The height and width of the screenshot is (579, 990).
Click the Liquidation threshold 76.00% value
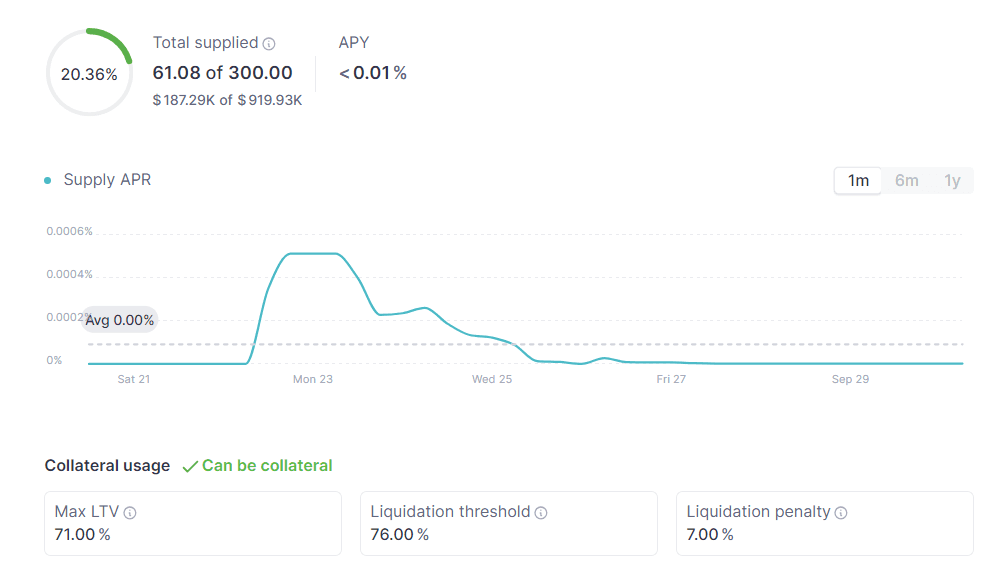pos(399,535)
